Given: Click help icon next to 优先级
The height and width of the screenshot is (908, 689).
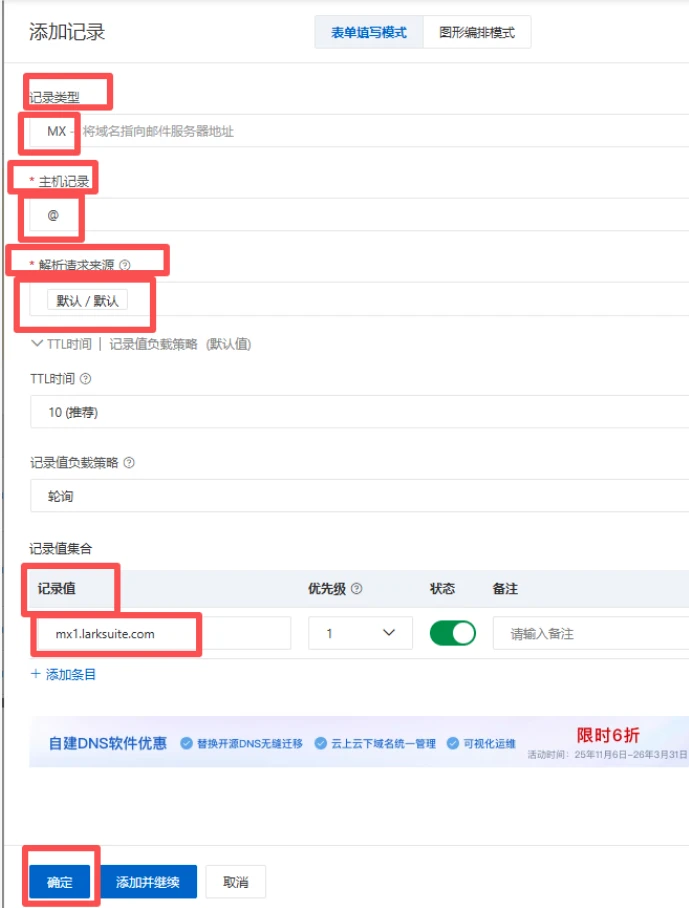Looking at the screenshot, I should click(357, 588).
